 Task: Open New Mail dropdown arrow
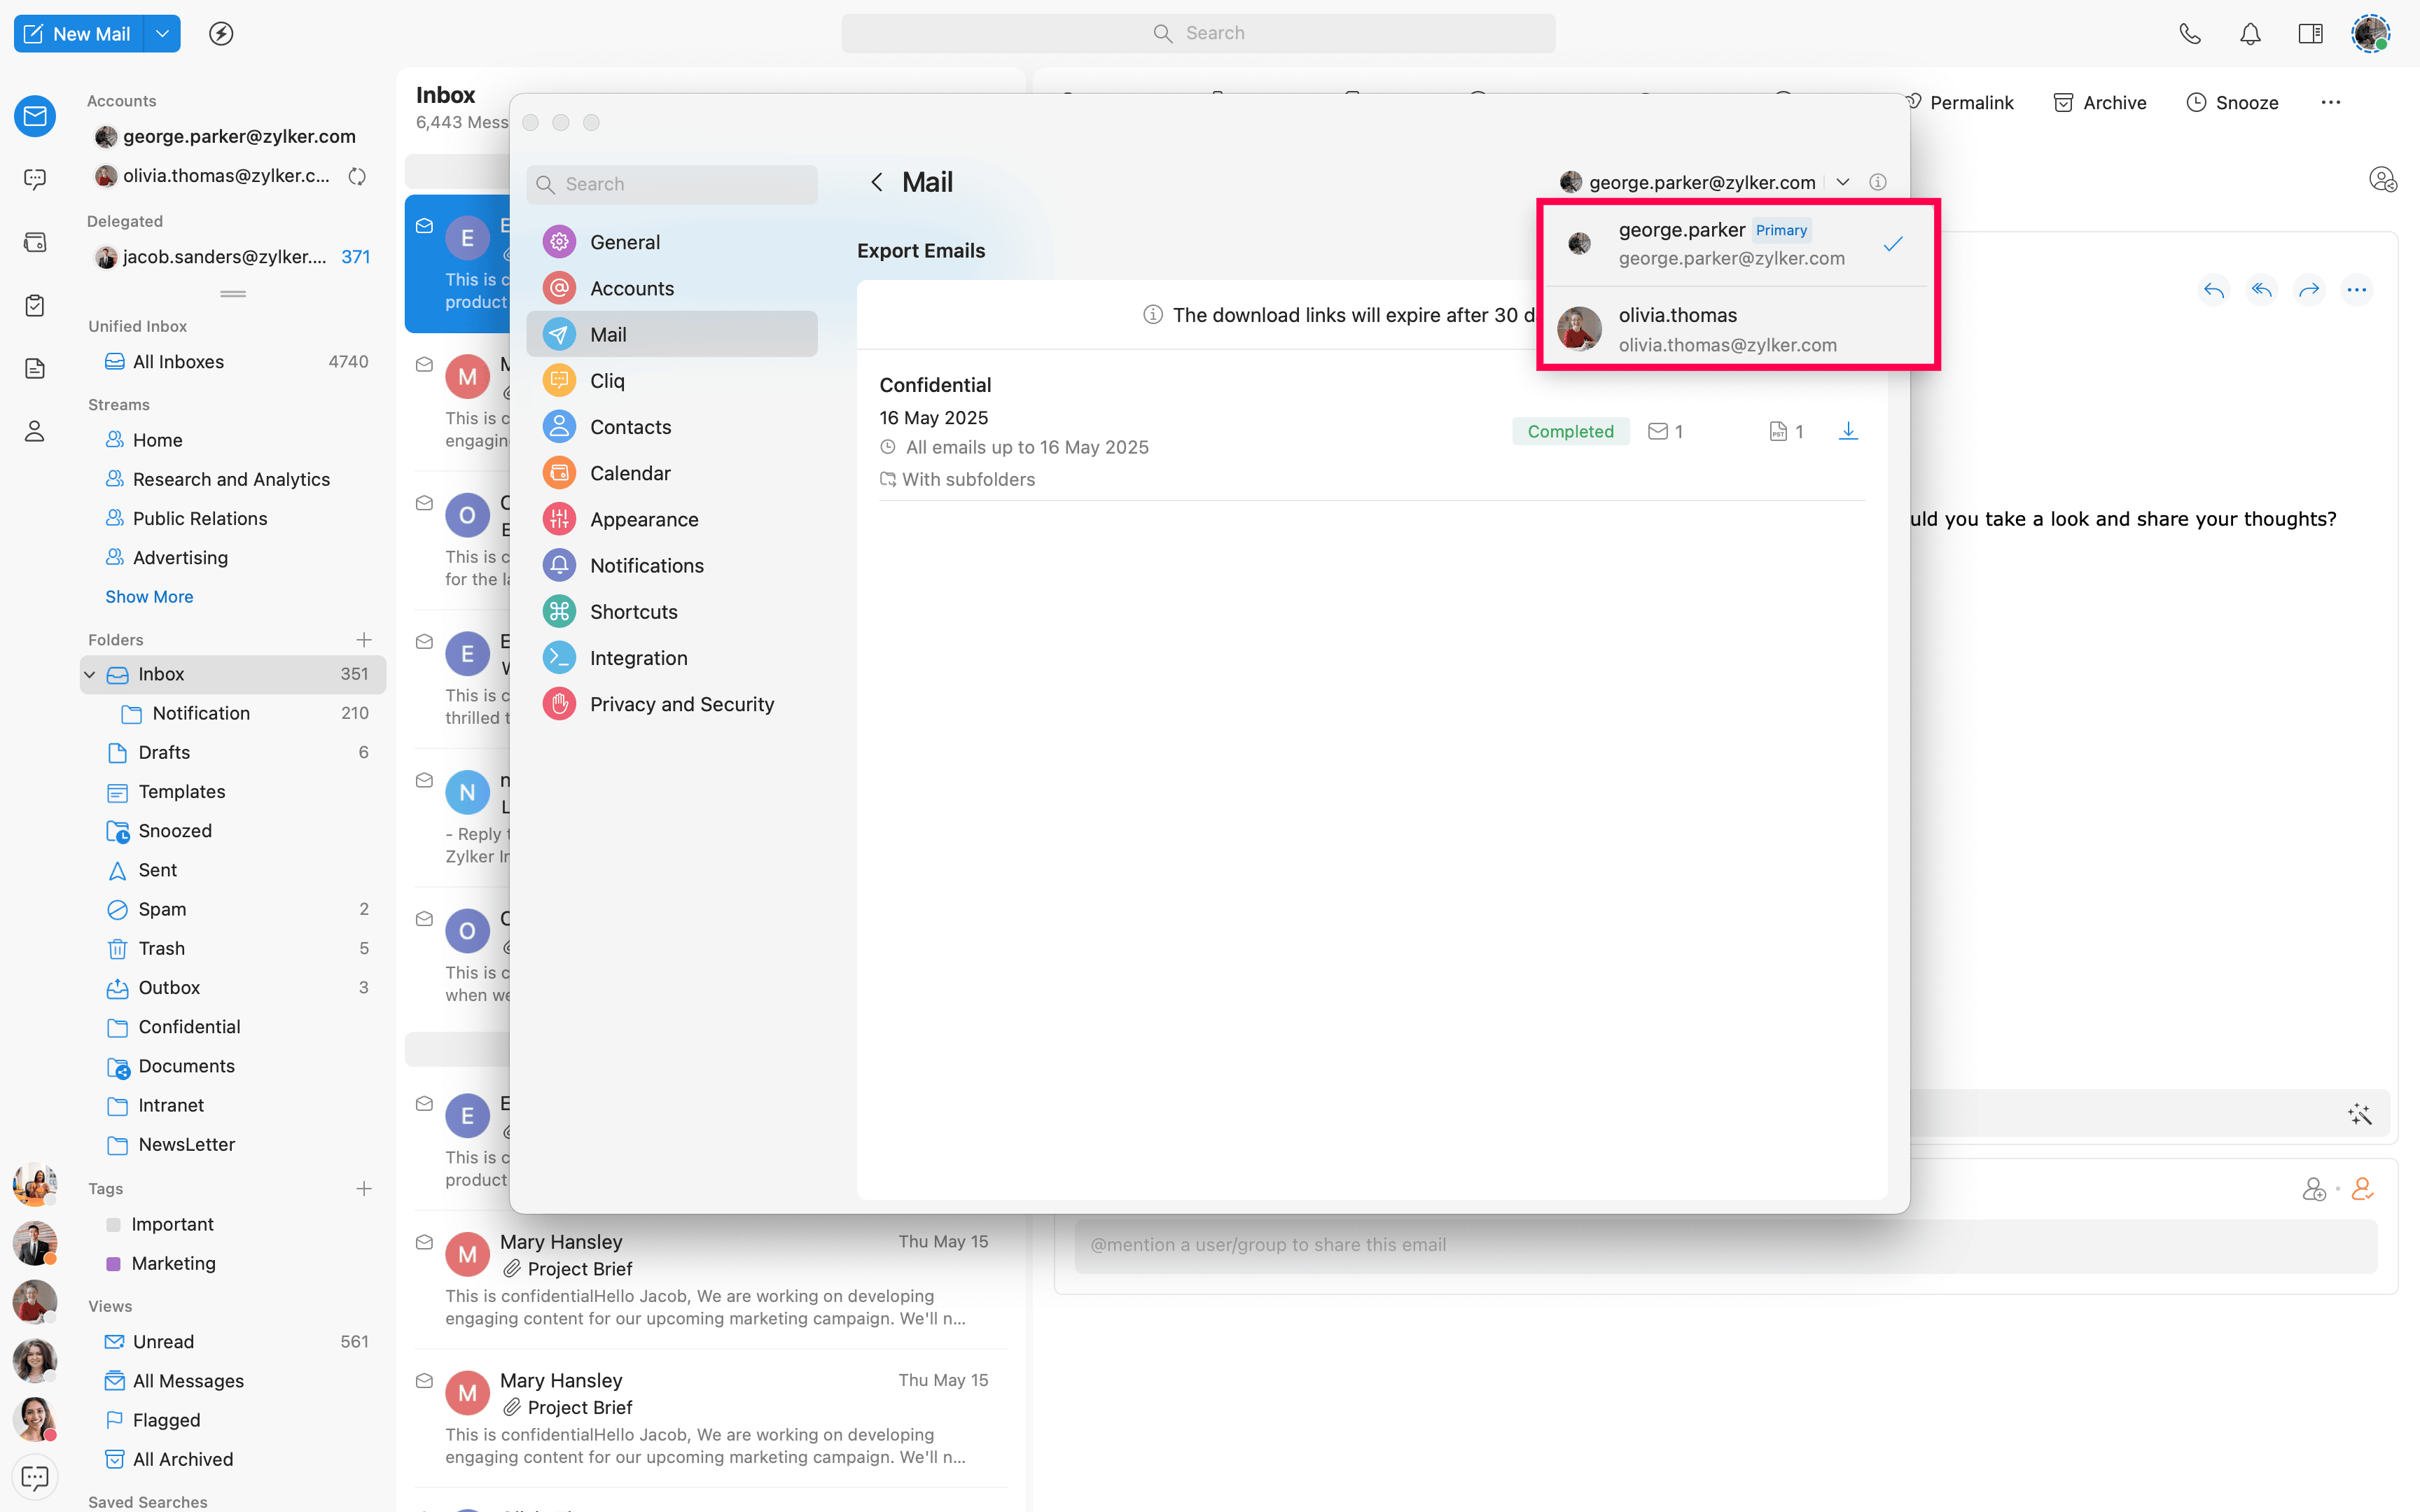tap(162, 33)
